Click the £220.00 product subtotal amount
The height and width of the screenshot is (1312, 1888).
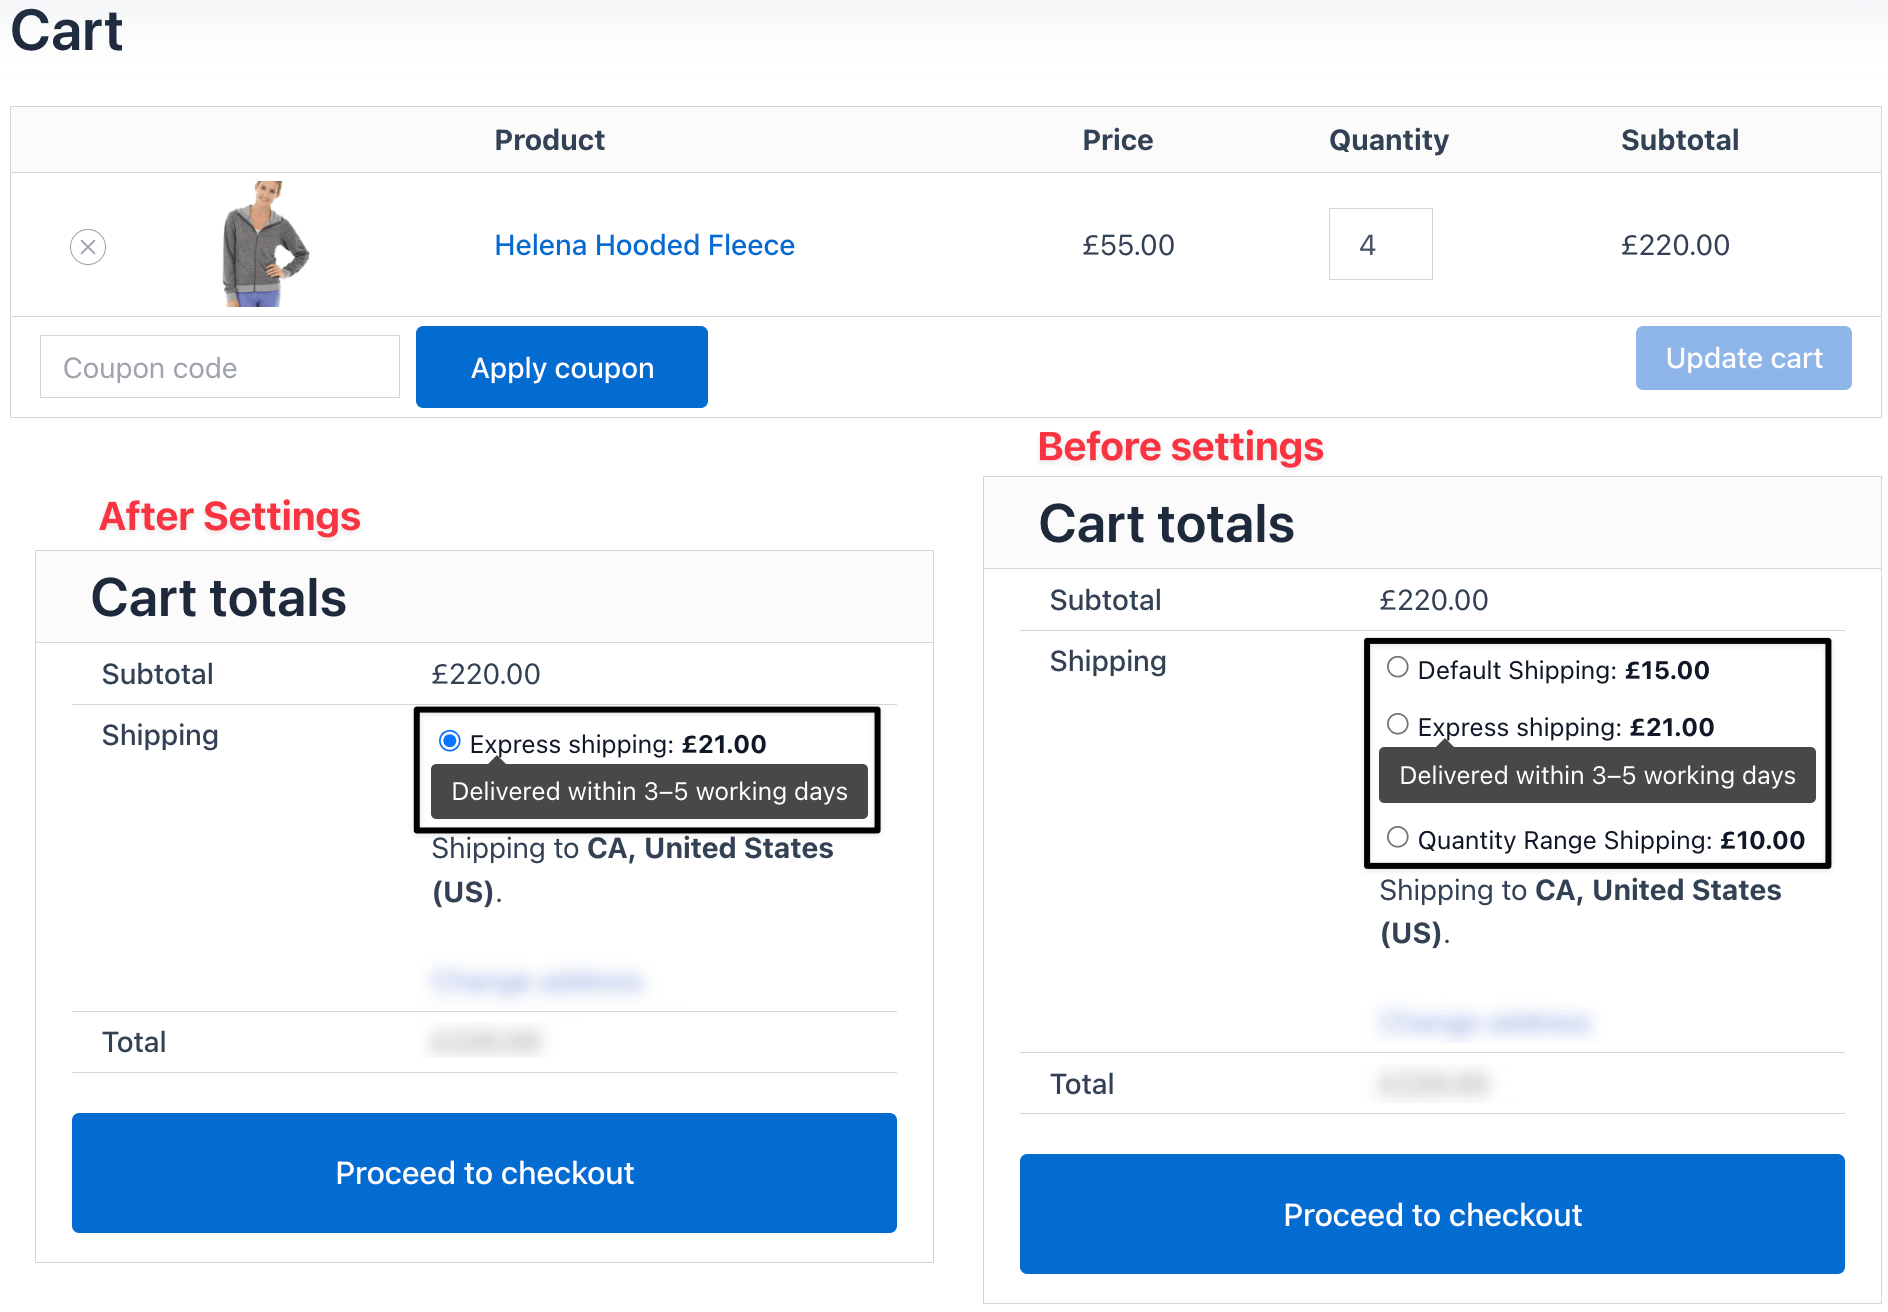pos(1675,245)
